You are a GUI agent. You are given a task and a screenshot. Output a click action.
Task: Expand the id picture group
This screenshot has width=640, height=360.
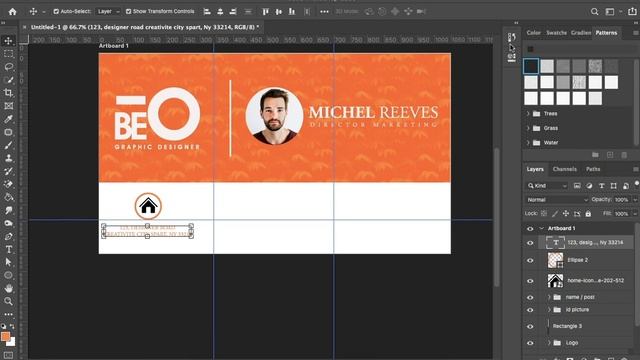pyautogui.click(x=549, y=310)
